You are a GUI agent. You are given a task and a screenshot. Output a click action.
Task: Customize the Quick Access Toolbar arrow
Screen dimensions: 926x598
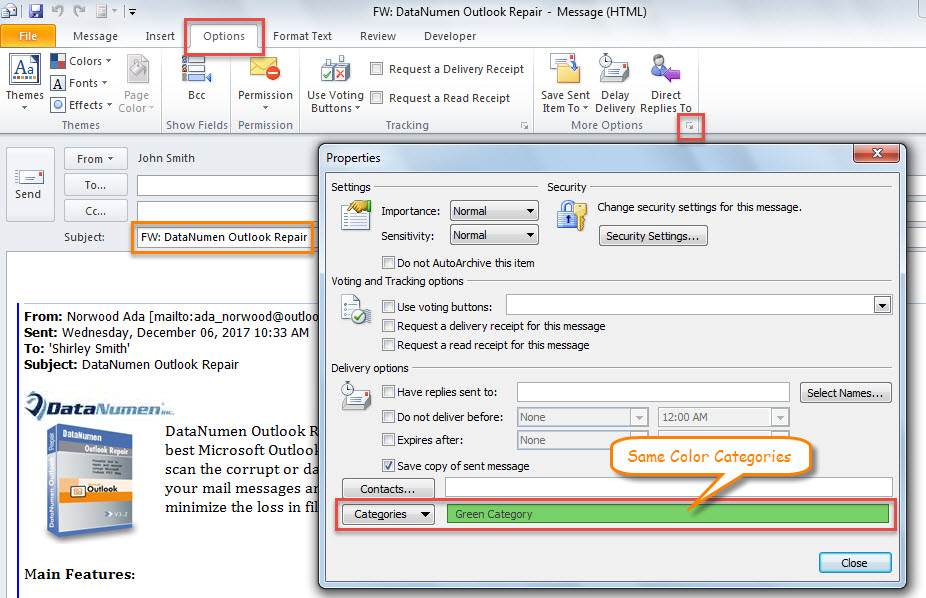[132, 11]
